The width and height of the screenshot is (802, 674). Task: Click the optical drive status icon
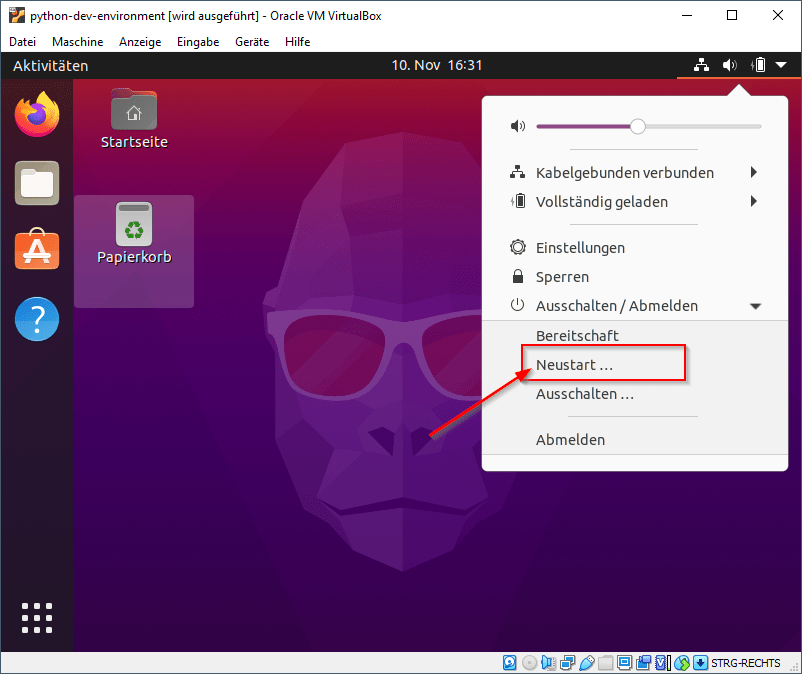pos(528,662)
